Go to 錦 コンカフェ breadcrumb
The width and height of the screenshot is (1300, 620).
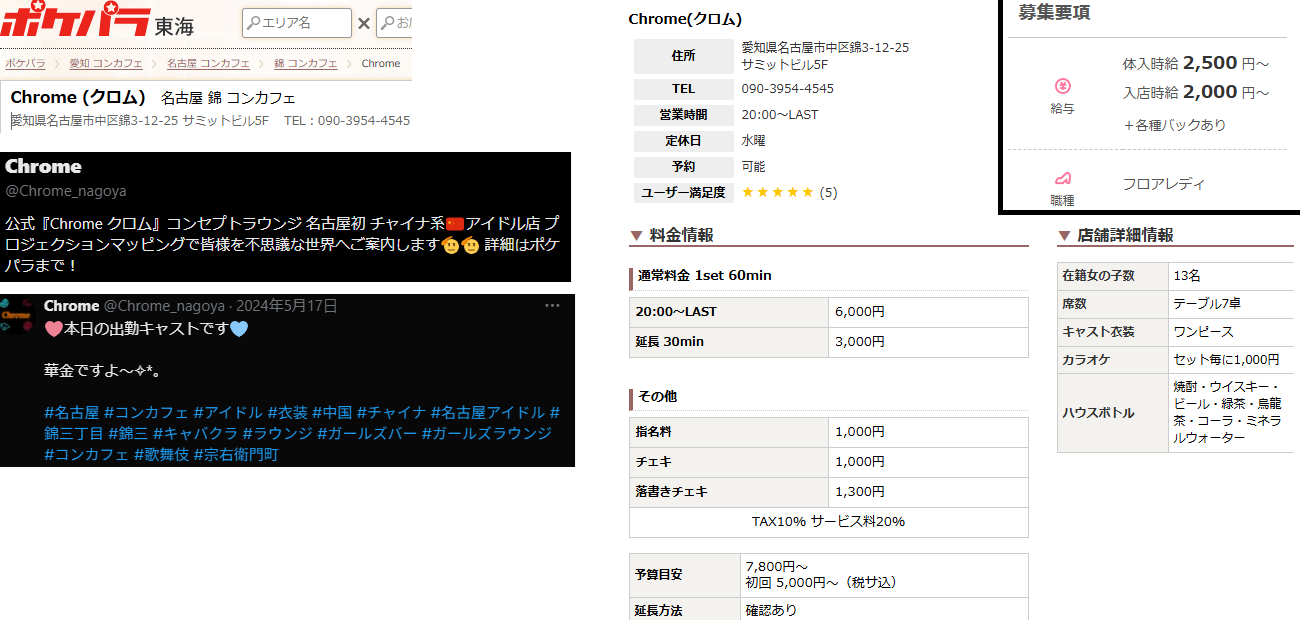(x=305, y=63)
